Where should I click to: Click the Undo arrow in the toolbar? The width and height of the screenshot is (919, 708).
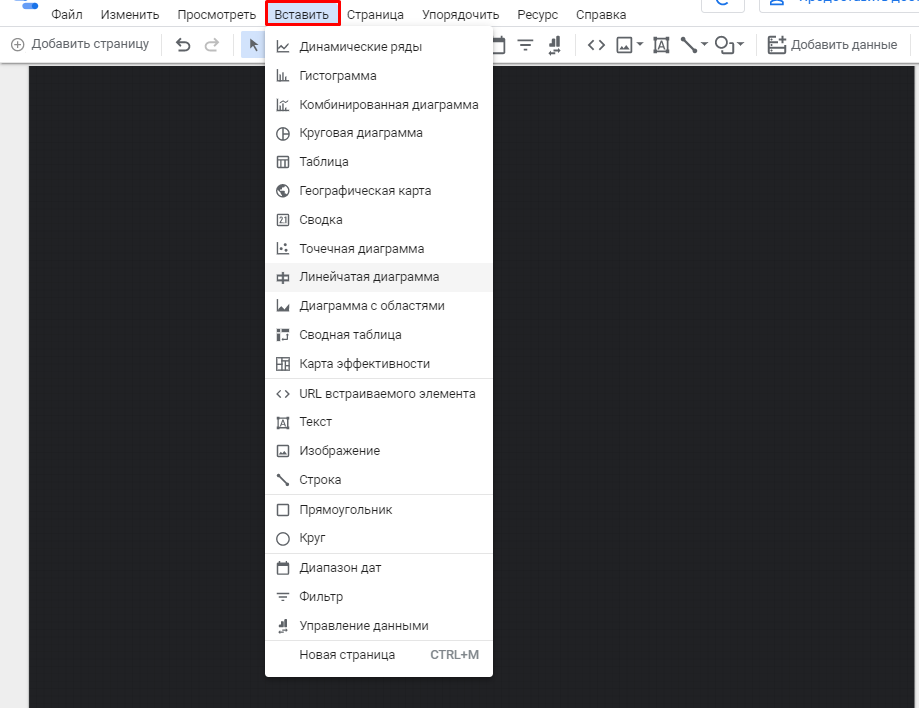183,45
